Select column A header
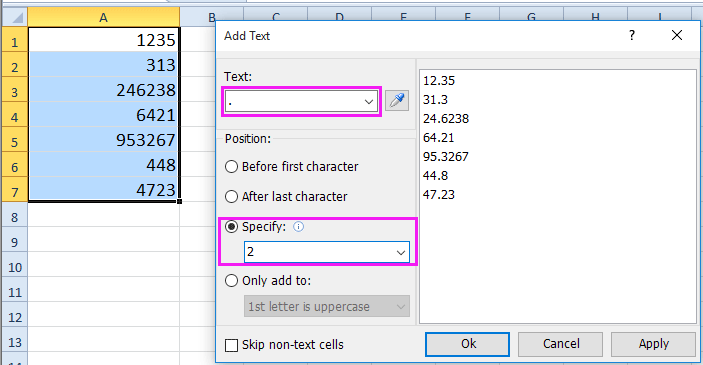 (104, 17)
